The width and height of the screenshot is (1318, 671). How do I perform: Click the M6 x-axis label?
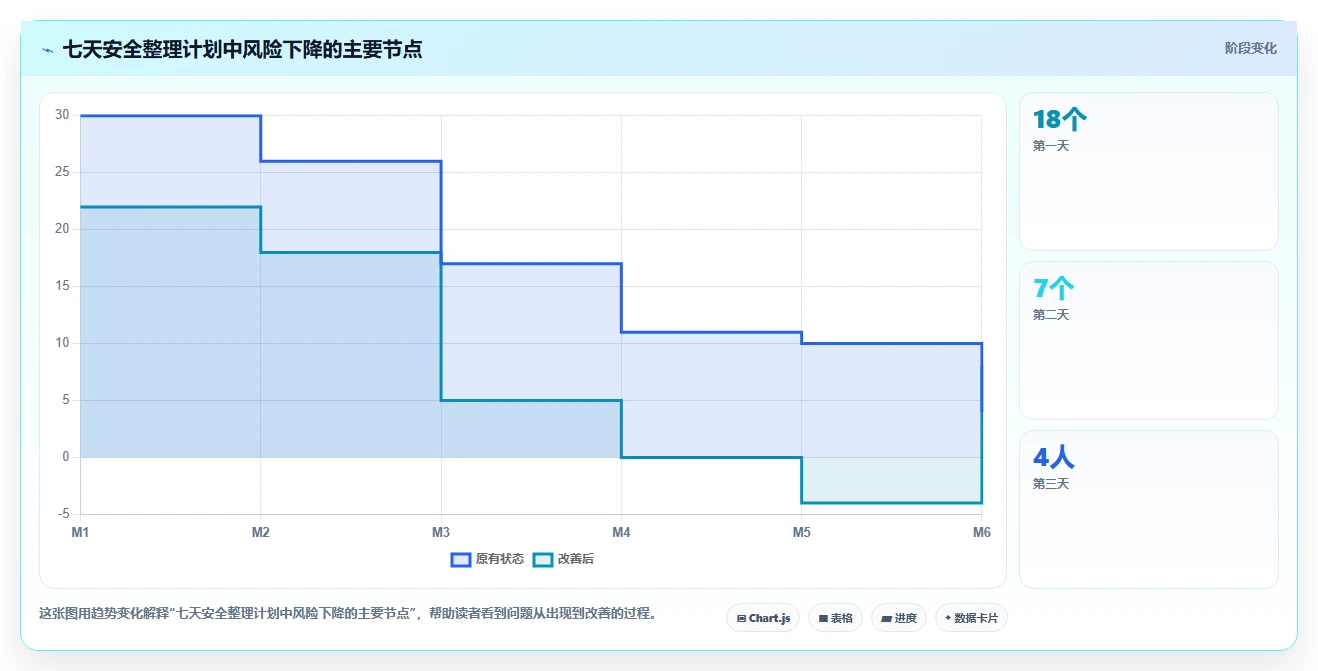(x=982, y=532)
